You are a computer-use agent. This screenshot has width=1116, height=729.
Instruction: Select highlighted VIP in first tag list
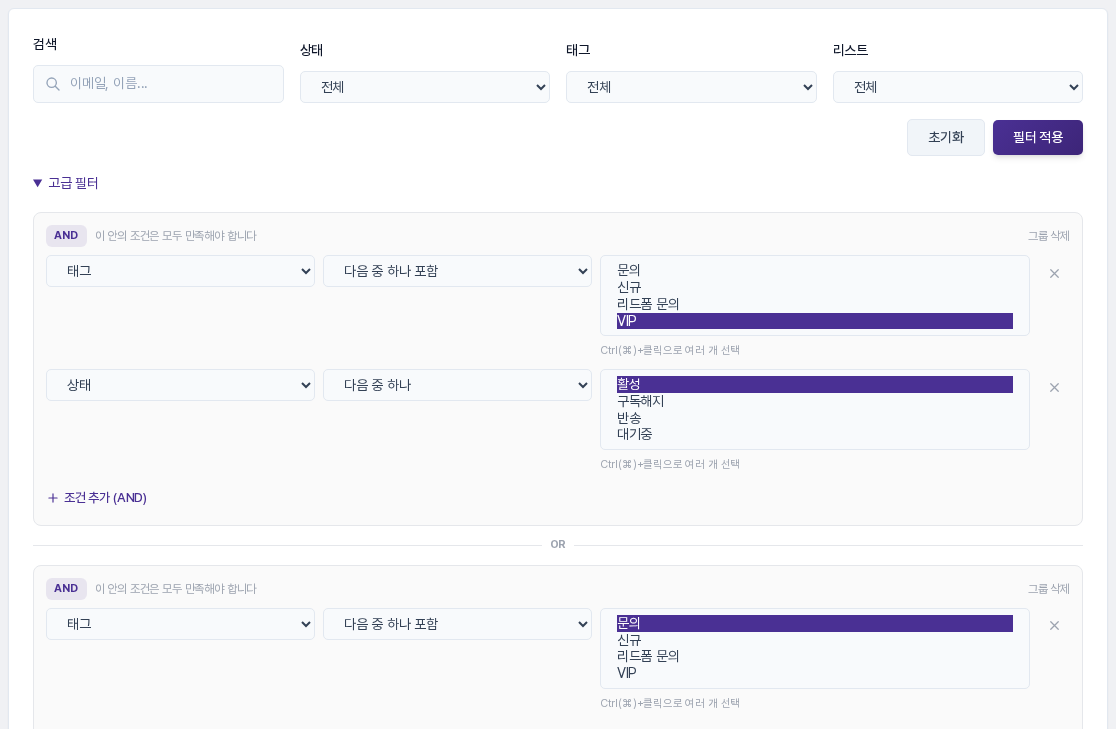click(814, 321)
